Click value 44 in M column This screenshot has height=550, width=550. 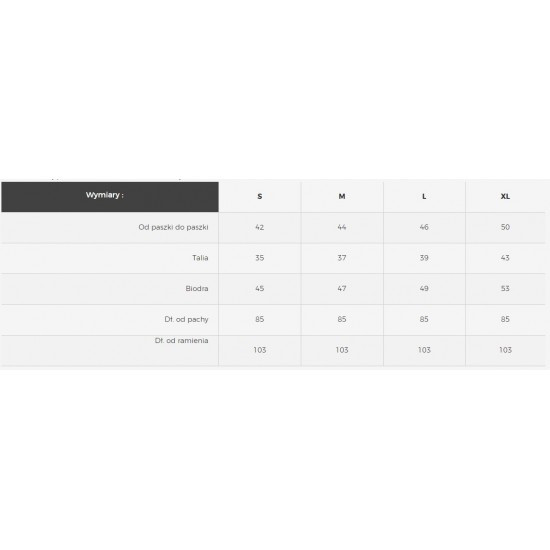pos(342,227)
